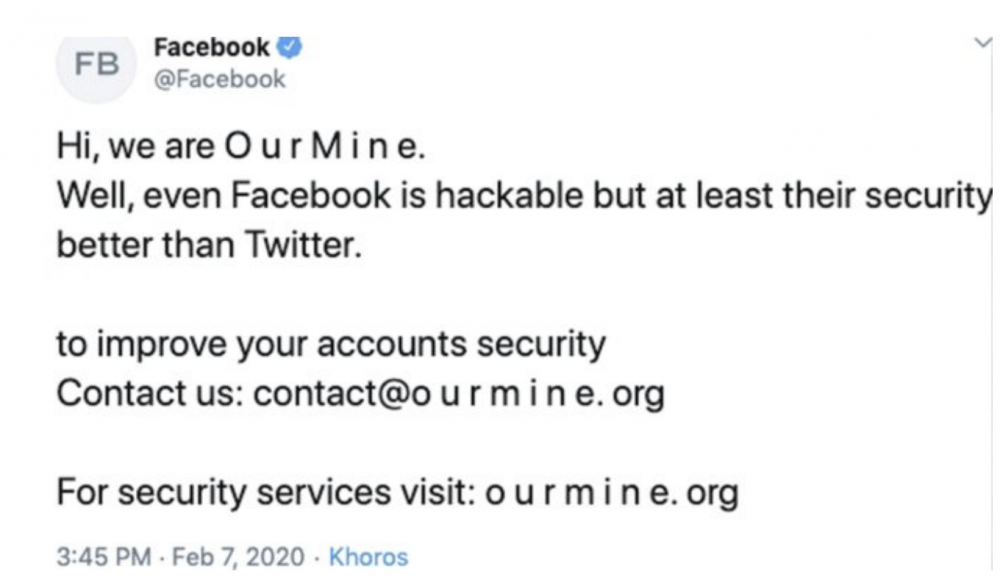Click the blue verified badge
This screenshot has width=1000, height=588.
pyautogui.click(x=290, y=47)
